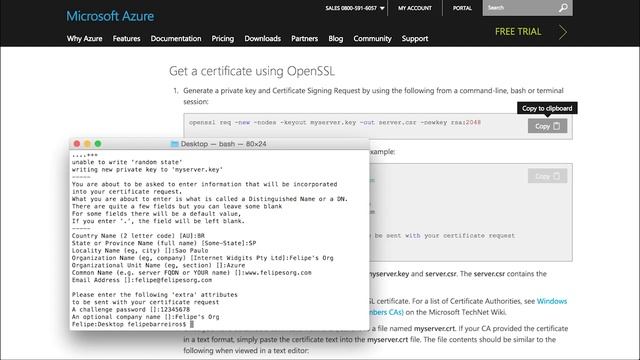The image size is (640, 360).
Task: Click the 'A challenge password' terminal line
Action: tap(131, 309)
